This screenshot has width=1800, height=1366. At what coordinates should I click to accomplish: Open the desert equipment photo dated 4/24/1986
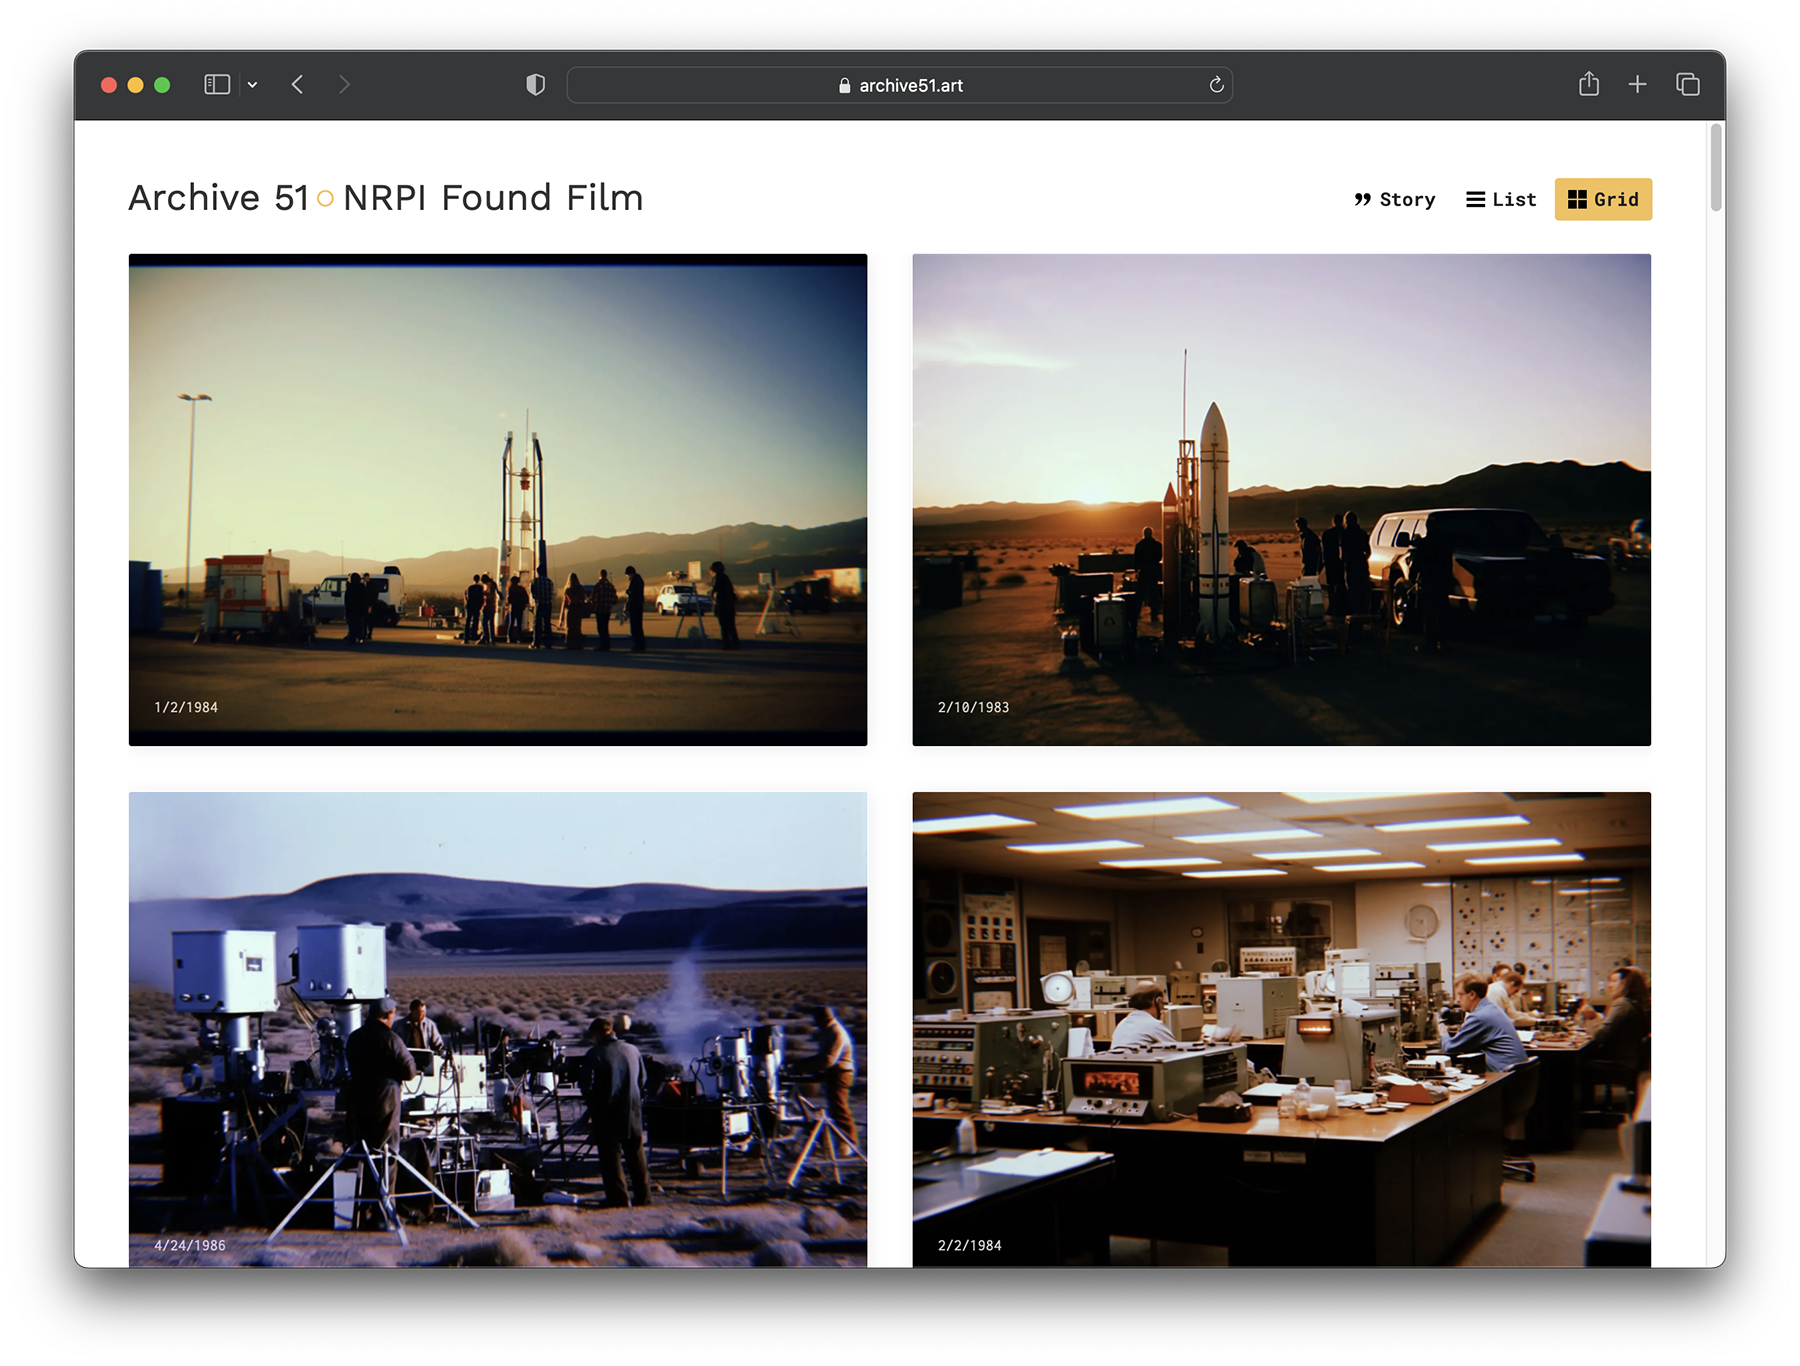498,1030
